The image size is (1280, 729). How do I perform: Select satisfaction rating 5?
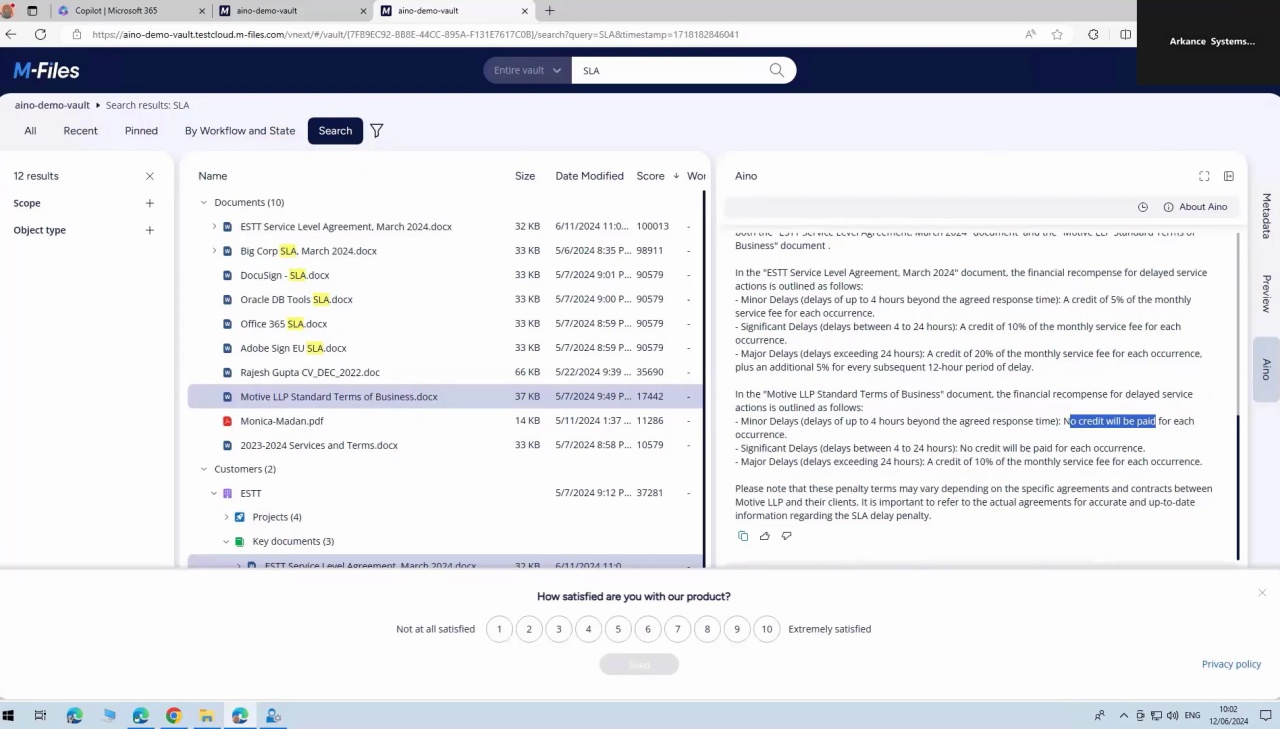click(618, 629)
